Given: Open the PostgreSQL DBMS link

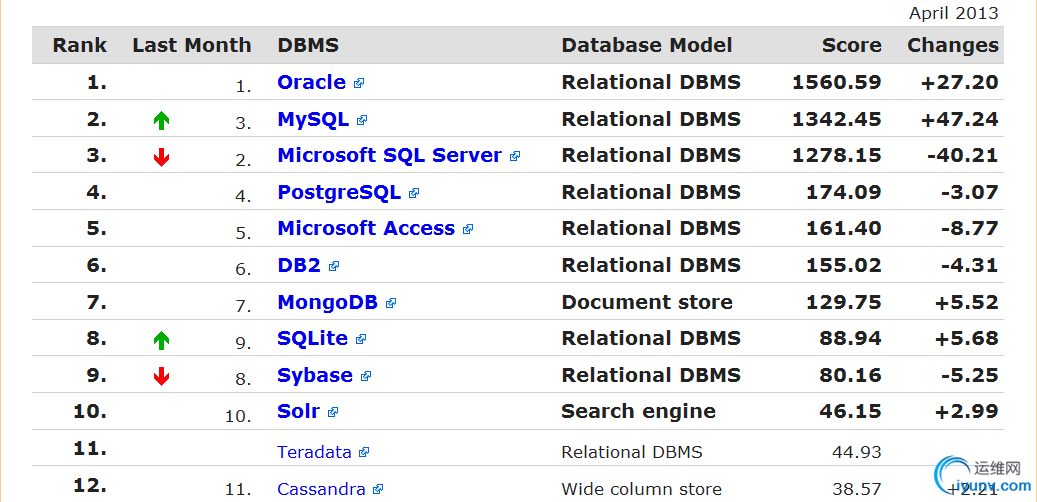Looking at the screenshot, I should tap(339, 192).
